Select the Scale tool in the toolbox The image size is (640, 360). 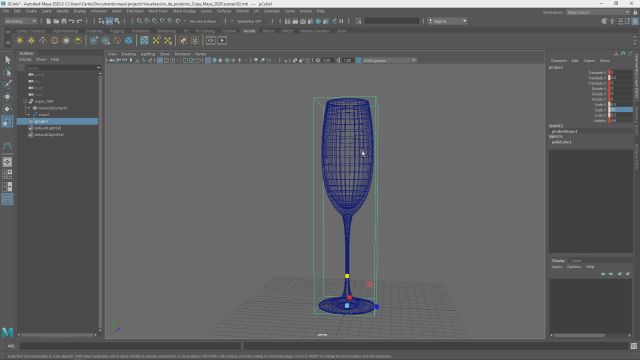coord(7,121)
